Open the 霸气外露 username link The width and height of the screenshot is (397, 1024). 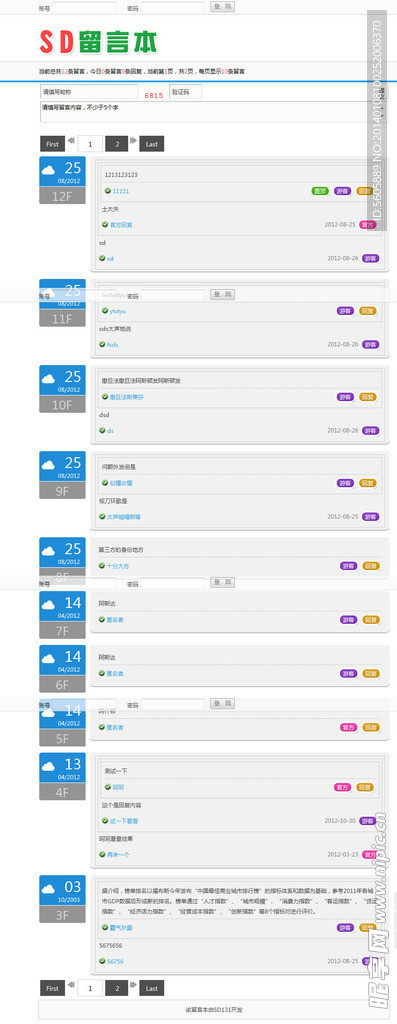click(121, 928)
